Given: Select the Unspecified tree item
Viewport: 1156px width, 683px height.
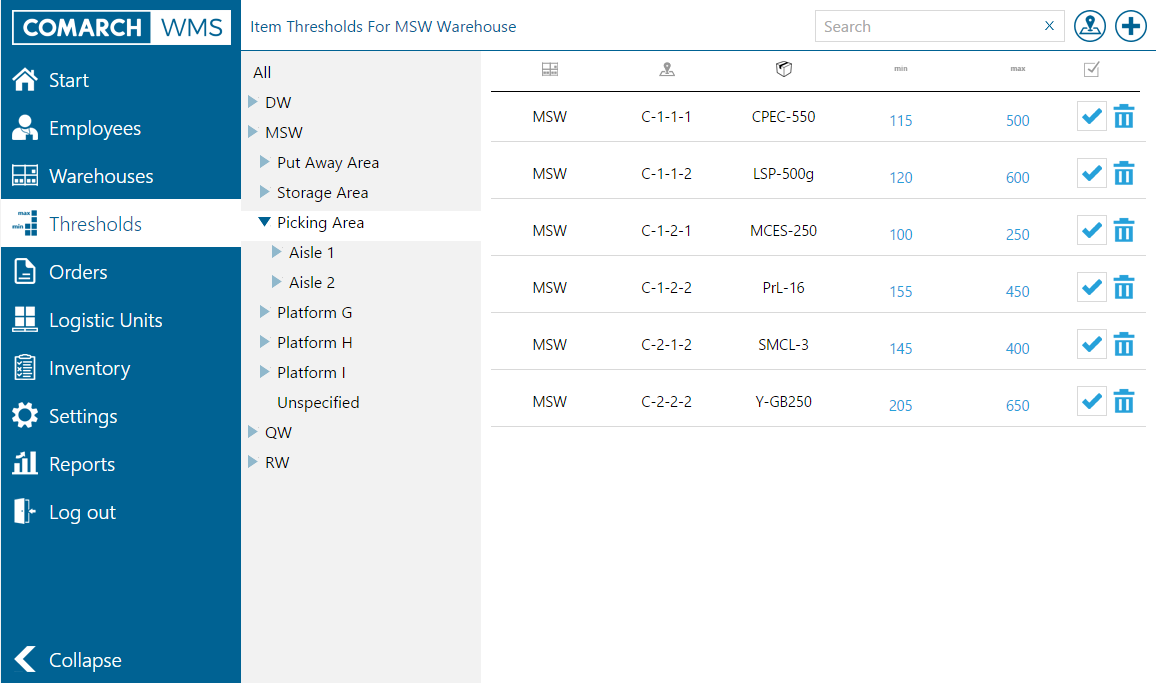Looking at the screenshot, I should coord(318,403).
